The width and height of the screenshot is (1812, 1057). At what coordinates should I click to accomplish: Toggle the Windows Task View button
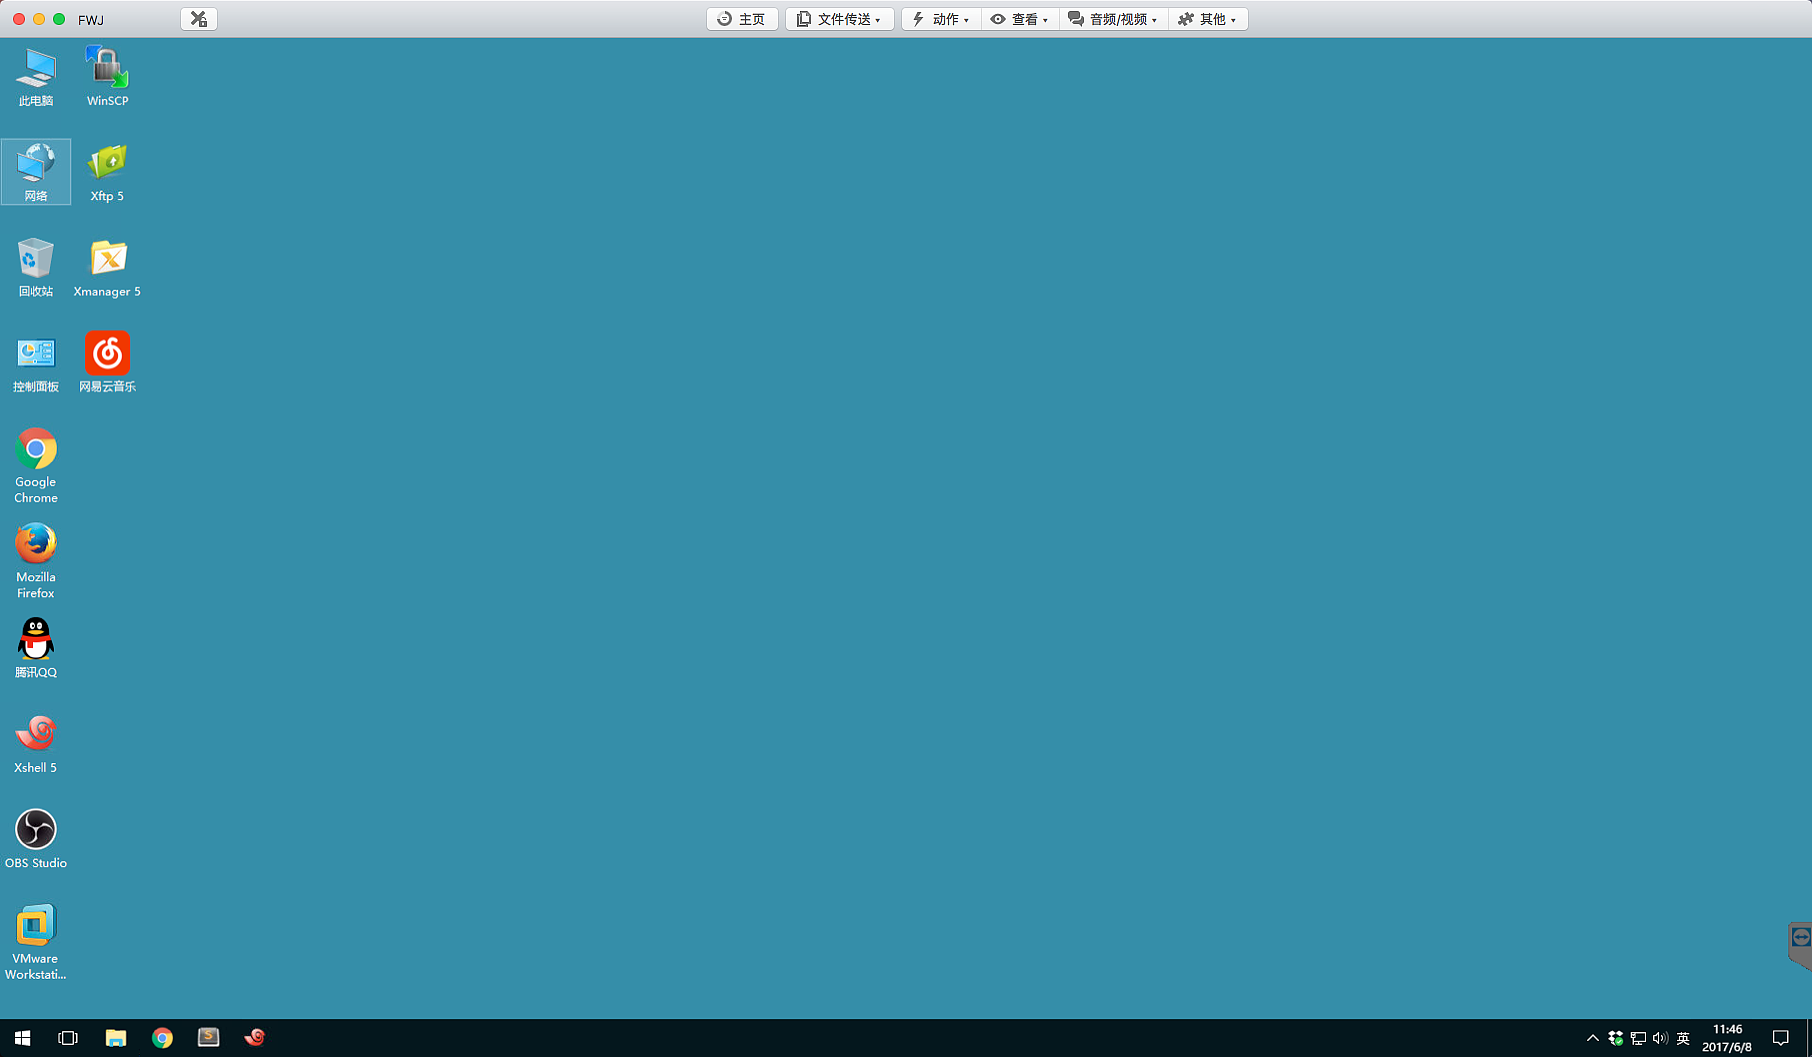68,1038
